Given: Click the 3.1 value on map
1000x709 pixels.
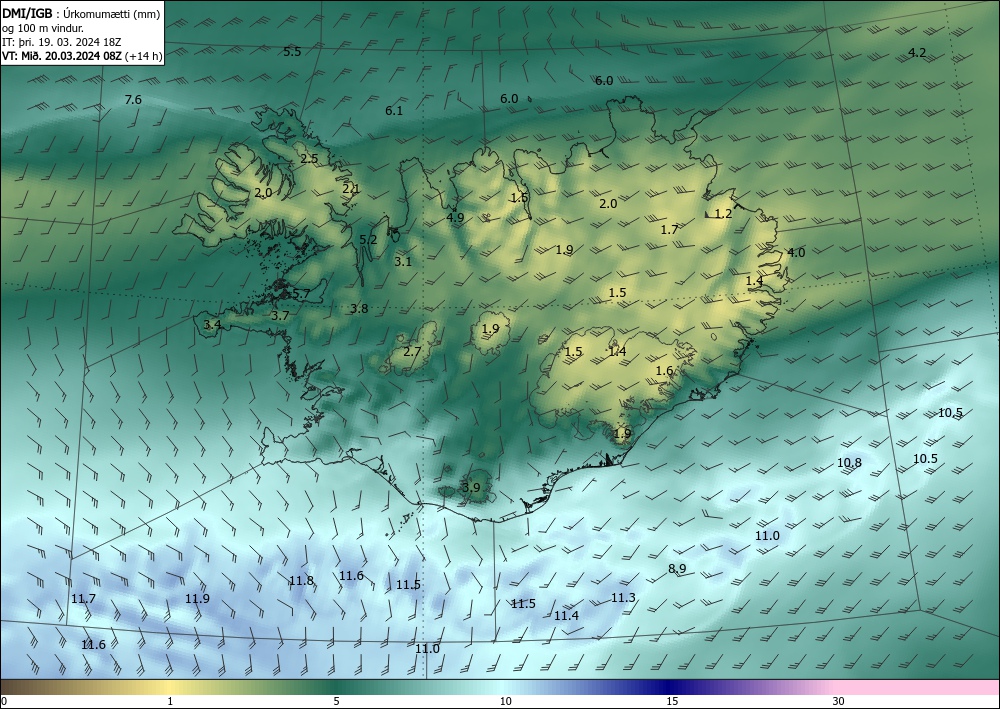Looking at the screenshot, I should pyautogui.click(x=403, y=261).
